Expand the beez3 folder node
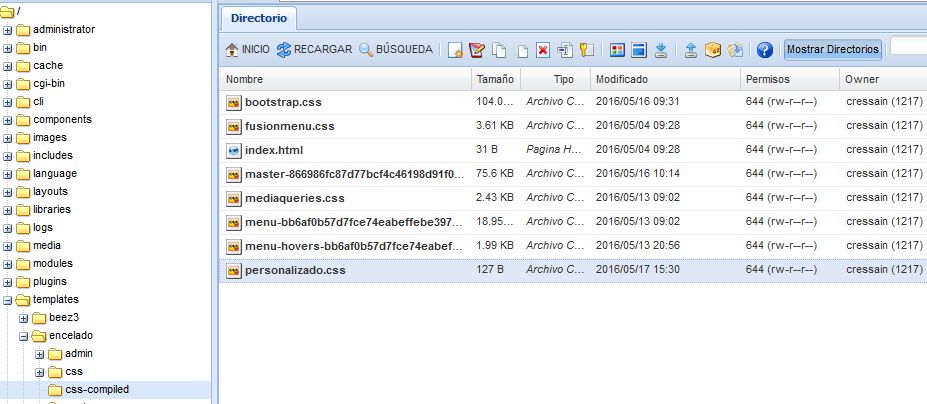Viewport: 927px width, 404px height. [24, 318]
